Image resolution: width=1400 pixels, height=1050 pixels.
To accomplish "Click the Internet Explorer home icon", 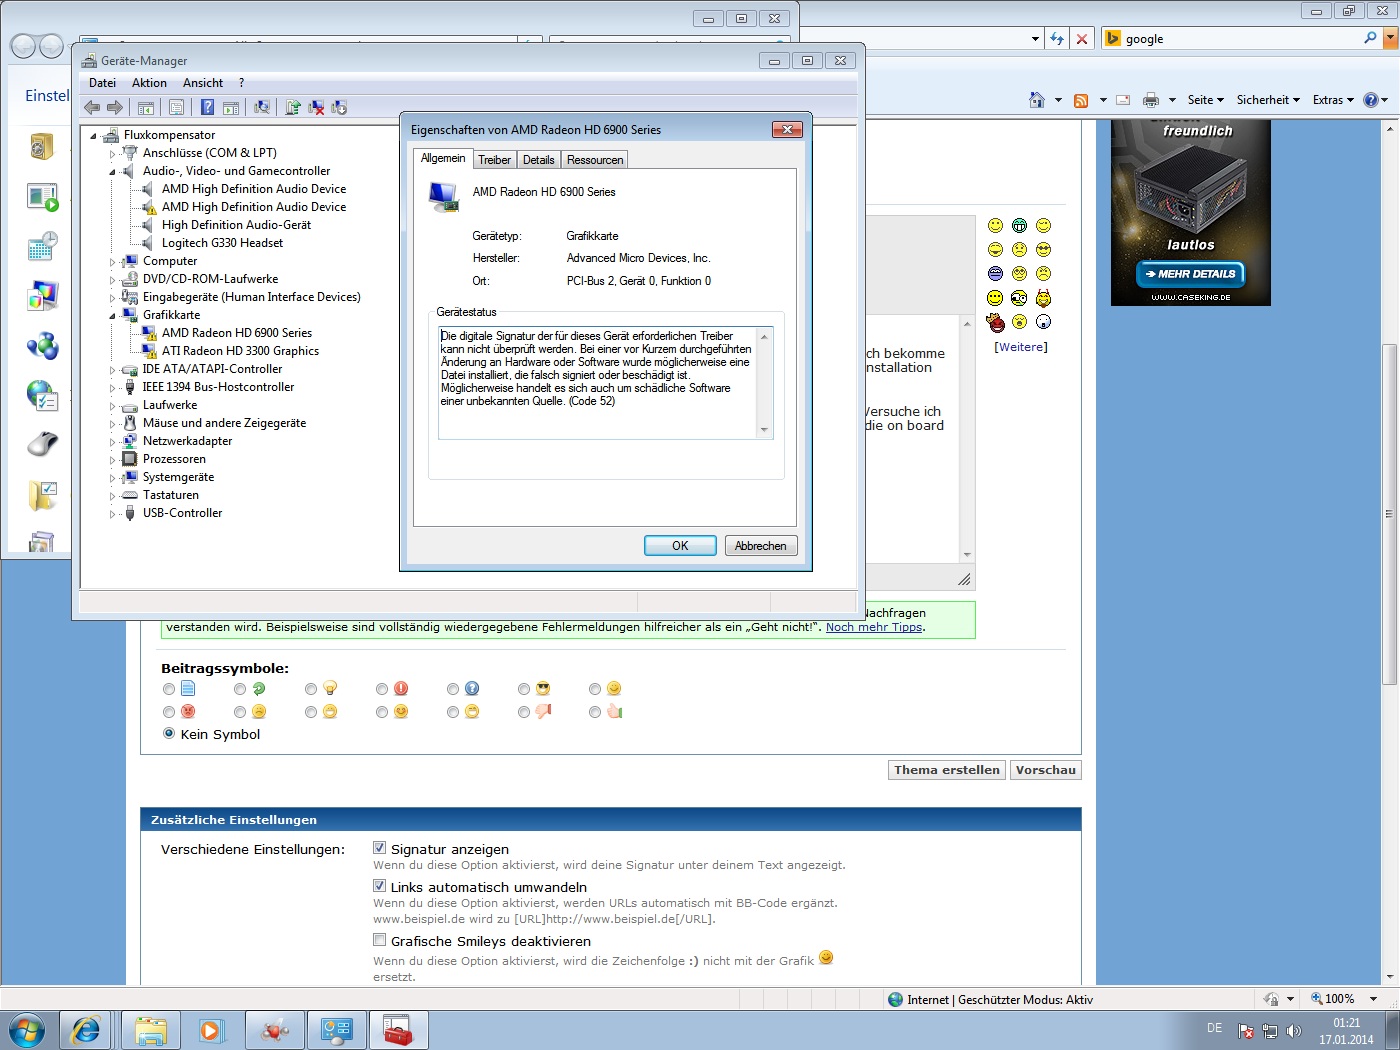I will tap(1037, 100).
